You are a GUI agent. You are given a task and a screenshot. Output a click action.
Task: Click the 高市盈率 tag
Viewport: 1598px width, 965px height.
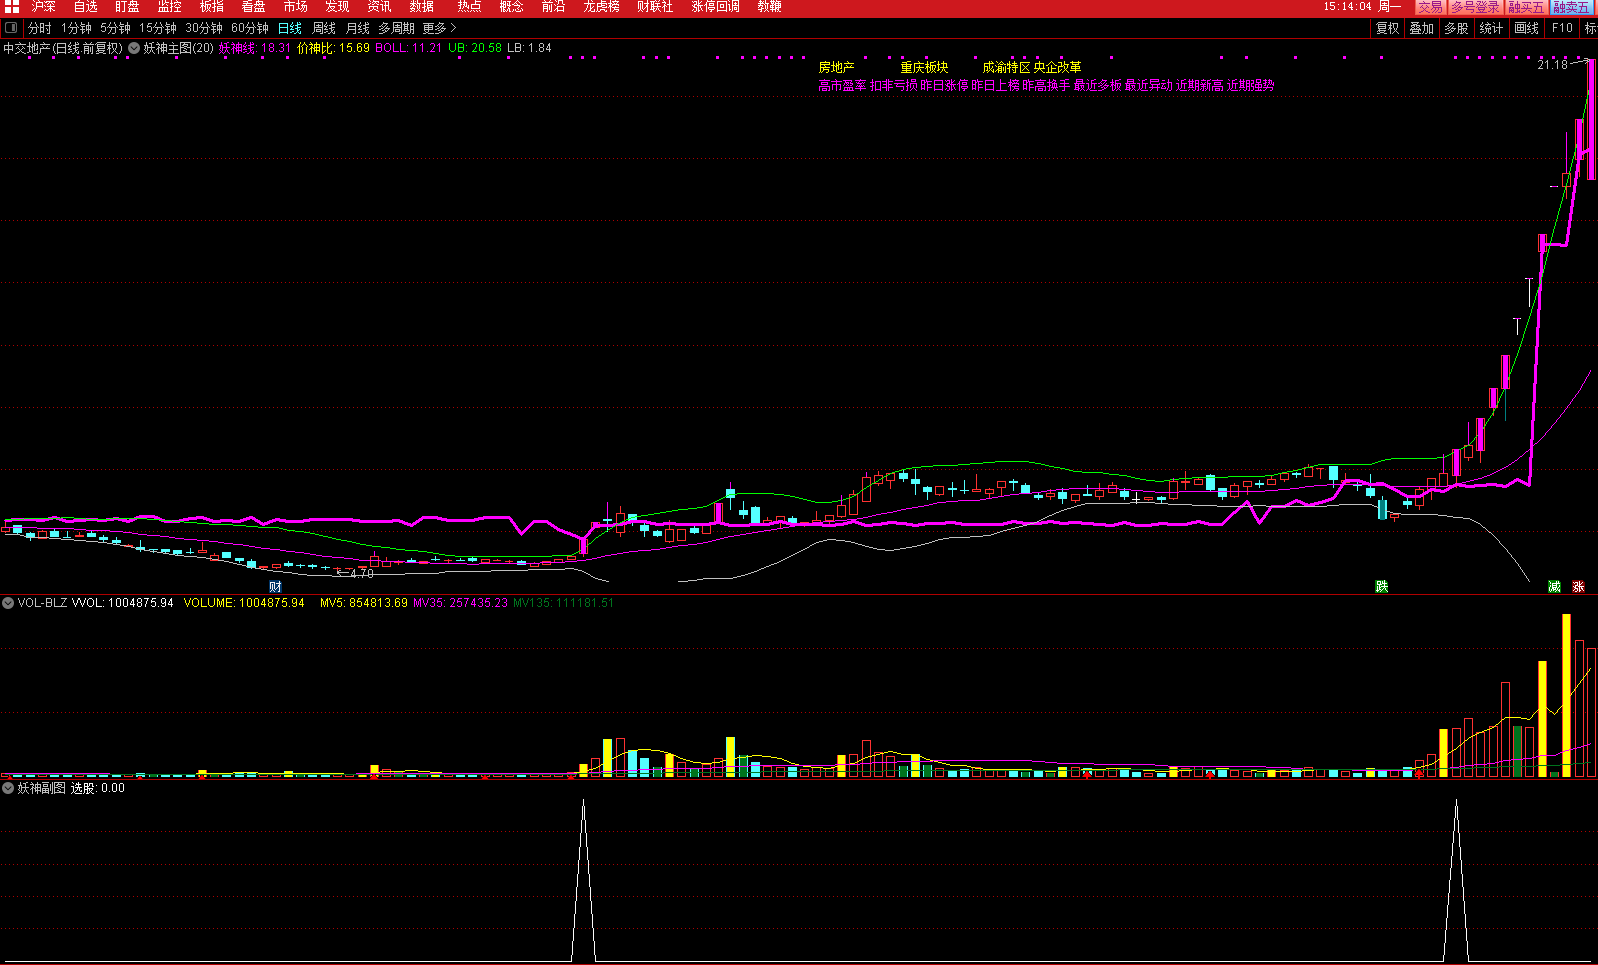843,86
